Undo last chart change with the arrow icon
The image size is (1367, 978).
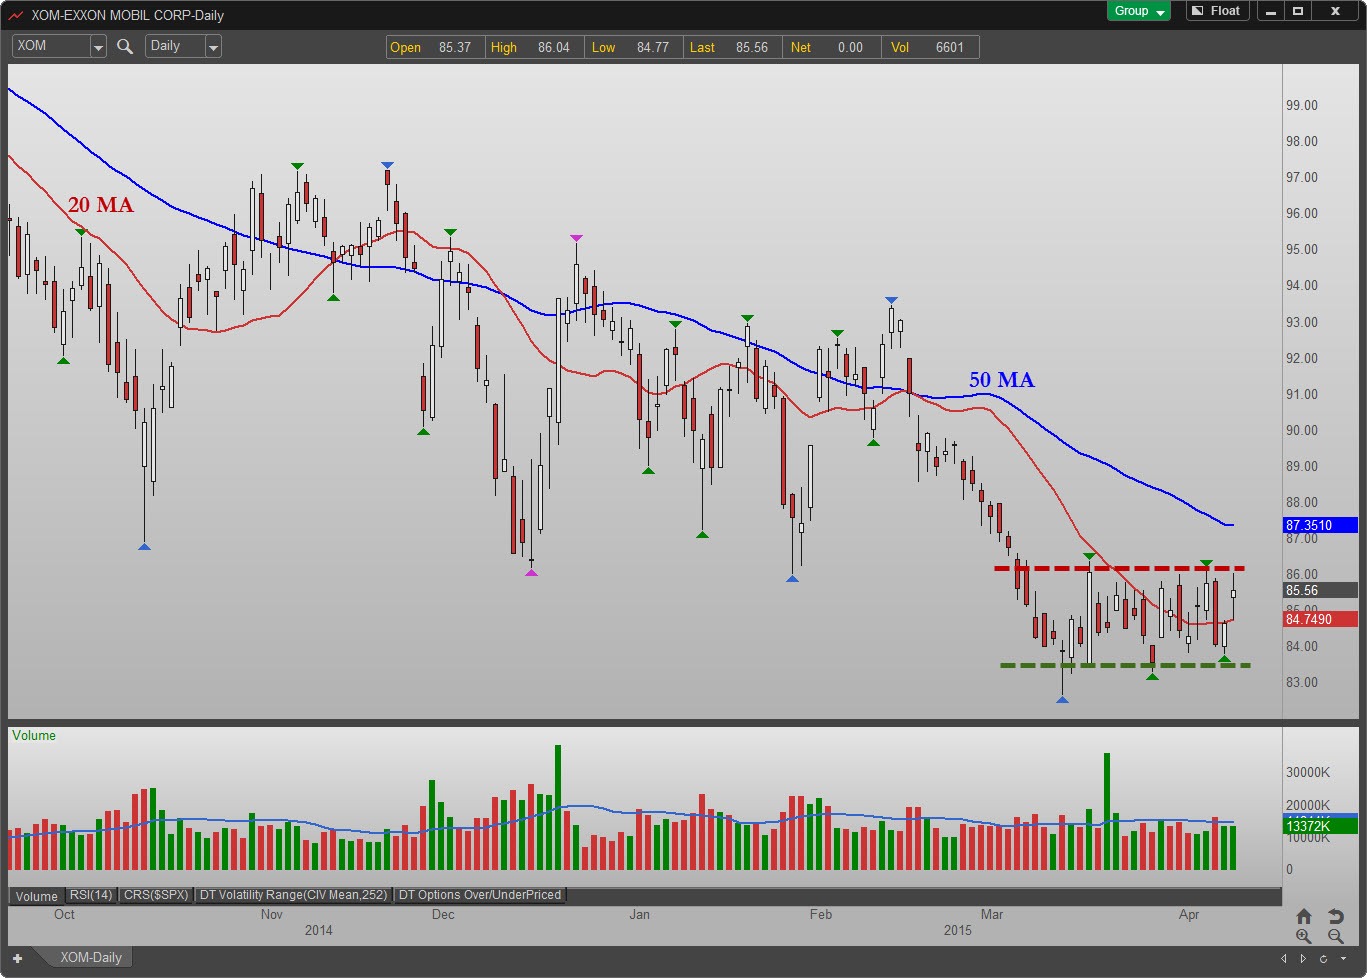click(1335, 916)
